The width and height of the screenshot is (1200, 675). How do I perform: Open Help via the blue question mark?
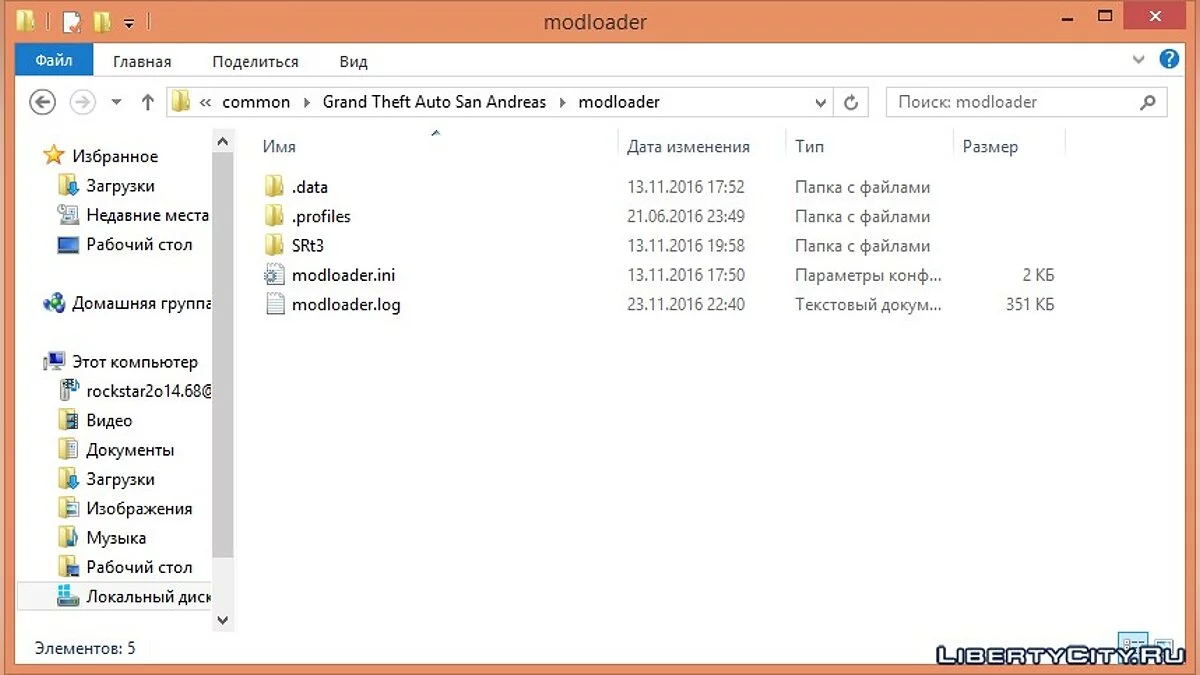1168,60
